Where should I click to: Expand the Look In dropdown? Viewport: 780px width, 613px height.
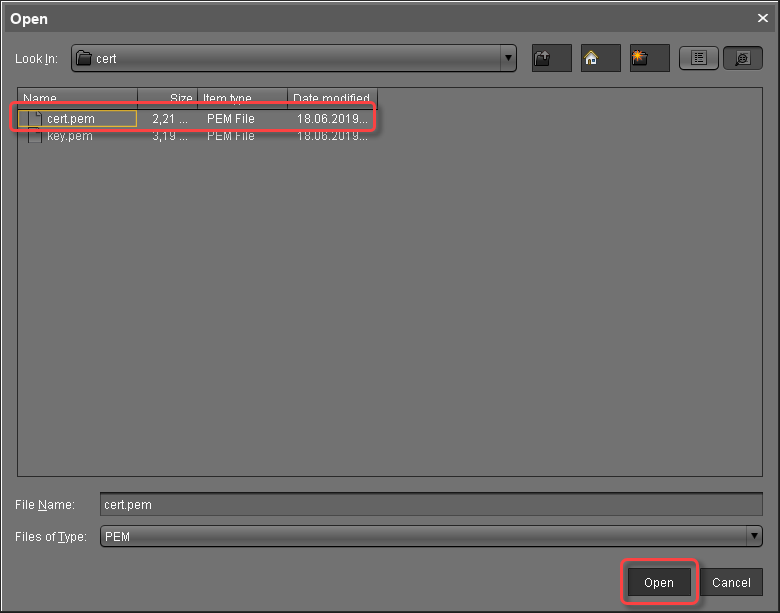(509, 58)
